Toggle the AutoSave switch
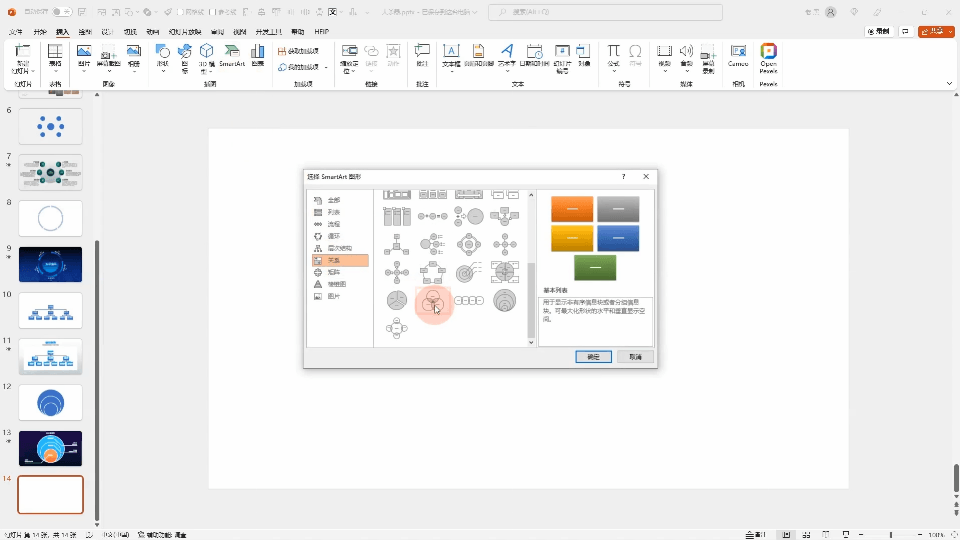 point(61,12)
